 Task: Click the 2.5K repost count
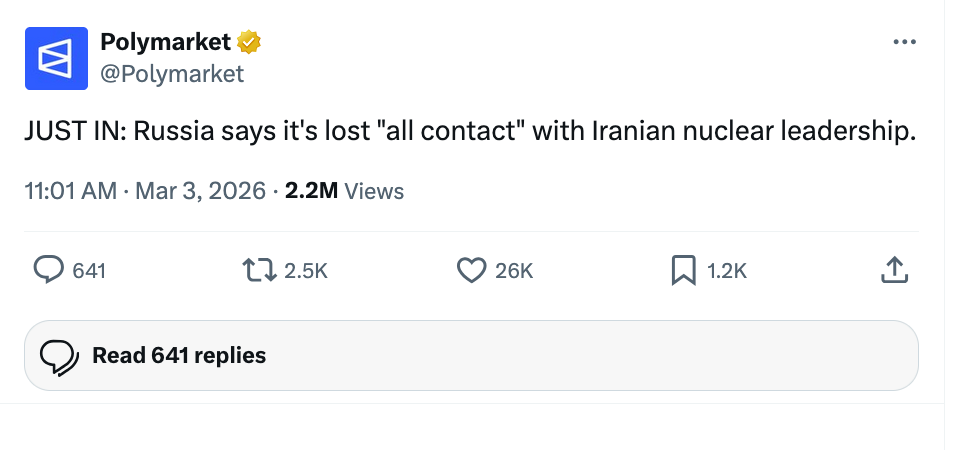tap(306, 270)
